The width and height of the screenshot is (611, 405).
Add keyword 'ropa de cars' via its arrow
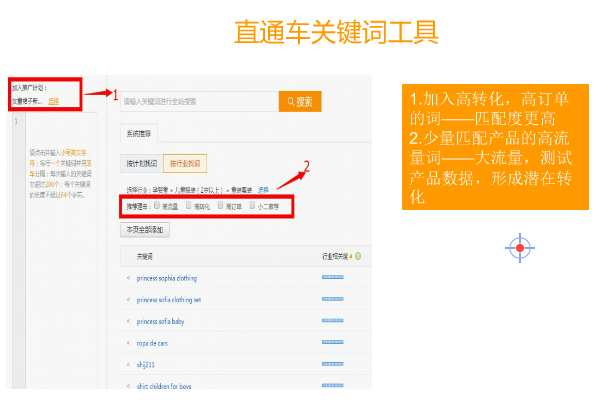[128, 343]
